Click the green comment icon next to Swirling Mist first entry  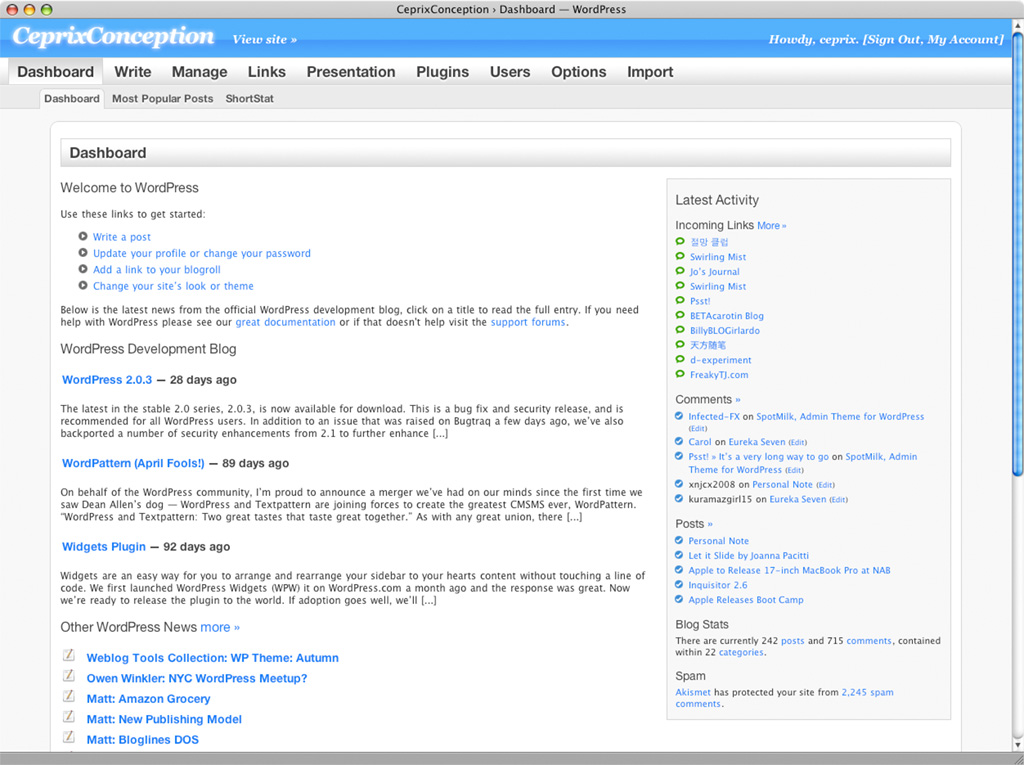(x=680, y=256)
